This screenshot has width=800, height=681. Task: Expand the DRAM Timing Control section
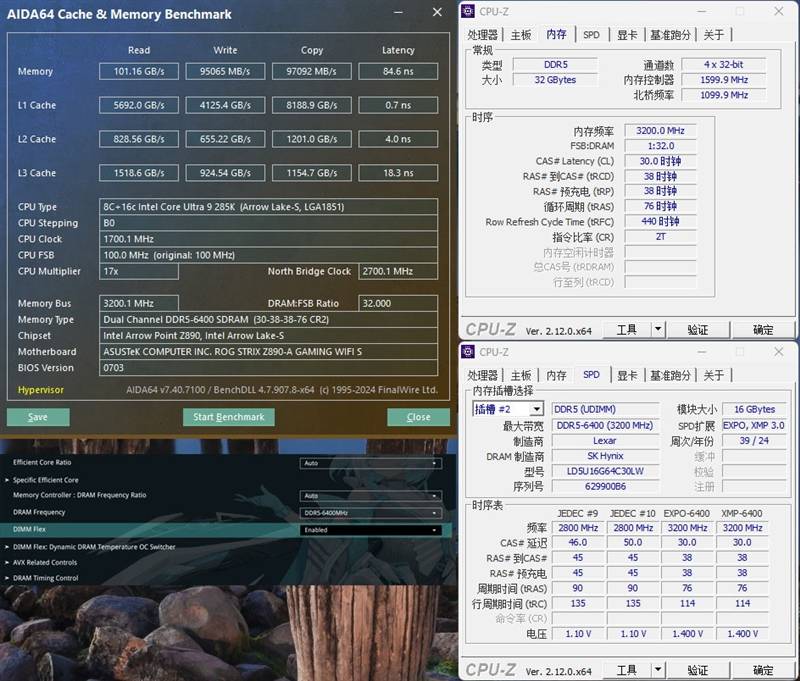coord(45,578)
